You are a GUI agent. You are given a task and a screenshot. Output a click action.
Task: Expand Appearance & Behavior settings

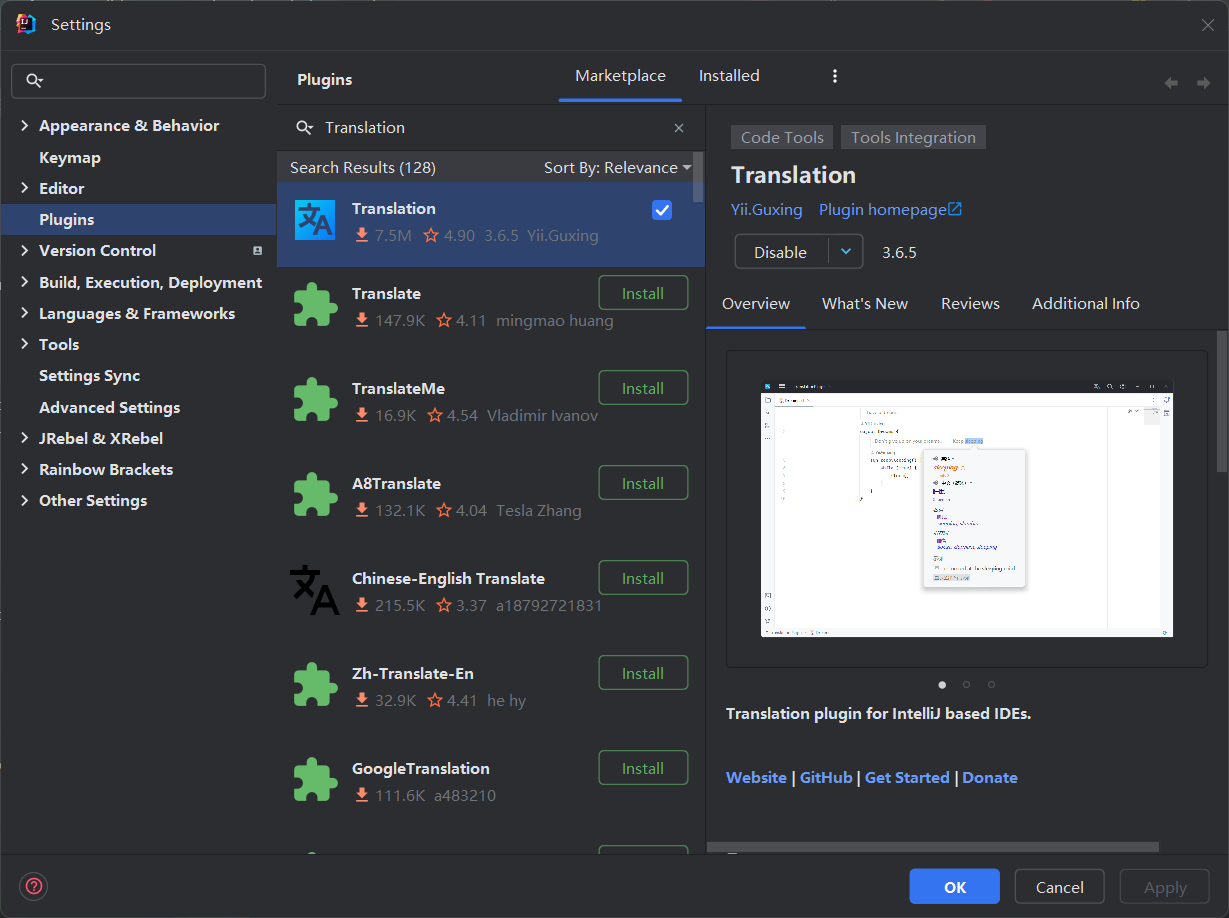click(x=25, y=126)
